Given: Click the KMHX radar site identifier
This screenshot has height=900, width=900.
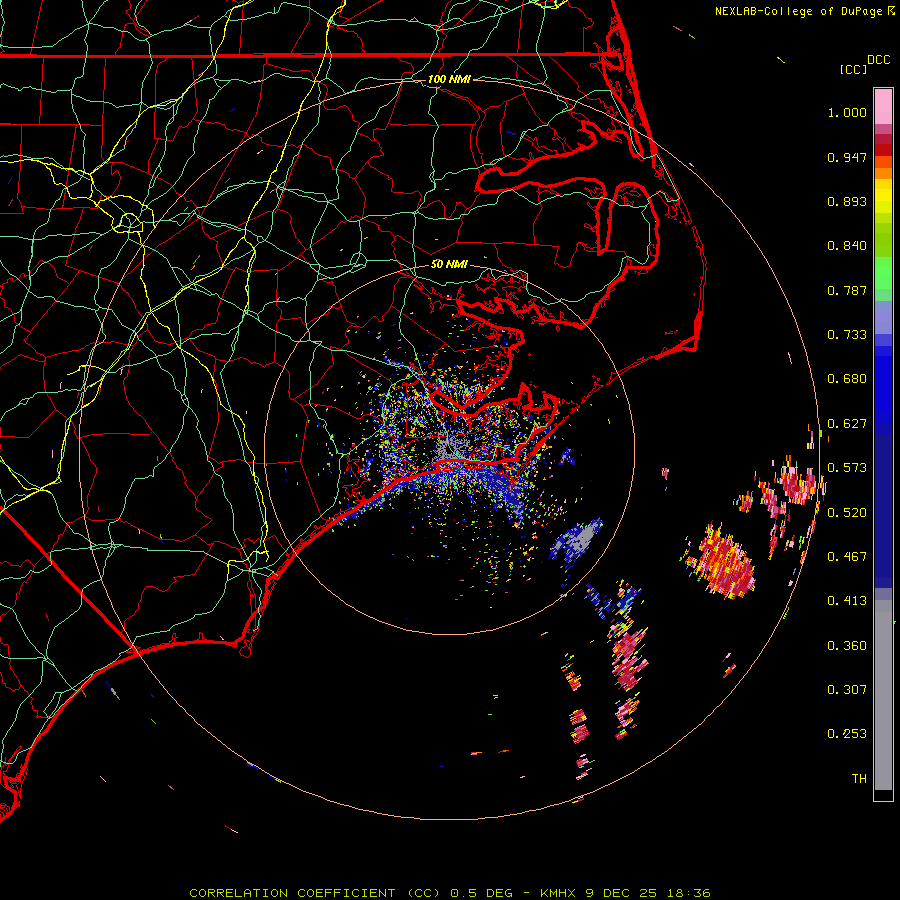Looking at the screenshot, I should tap(560, 893).
